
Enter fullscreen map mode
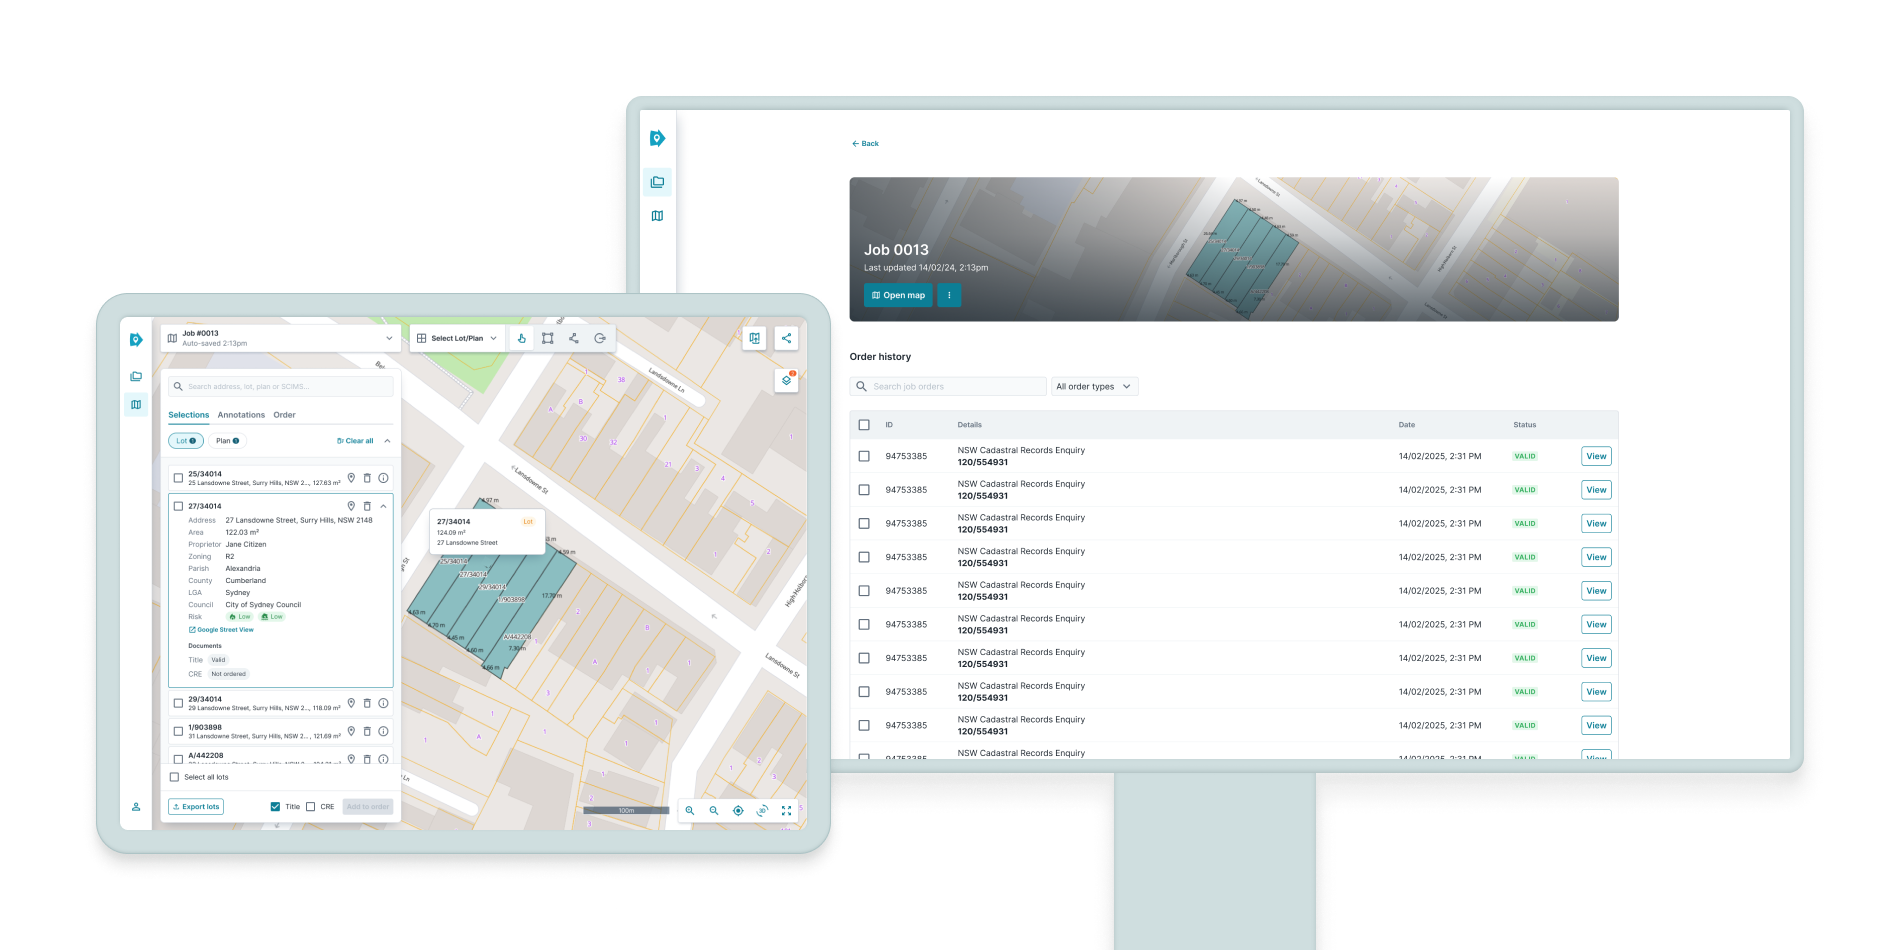pyautogui.click(x=786, y=810)
